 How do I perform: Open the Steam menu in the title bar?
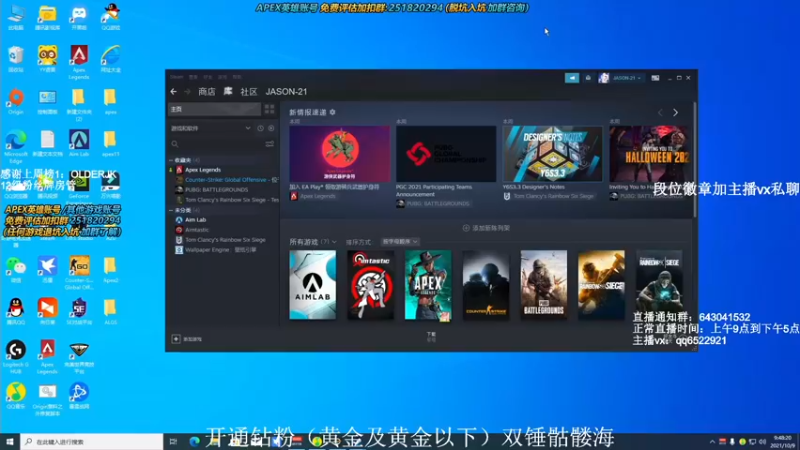point(177,77)
